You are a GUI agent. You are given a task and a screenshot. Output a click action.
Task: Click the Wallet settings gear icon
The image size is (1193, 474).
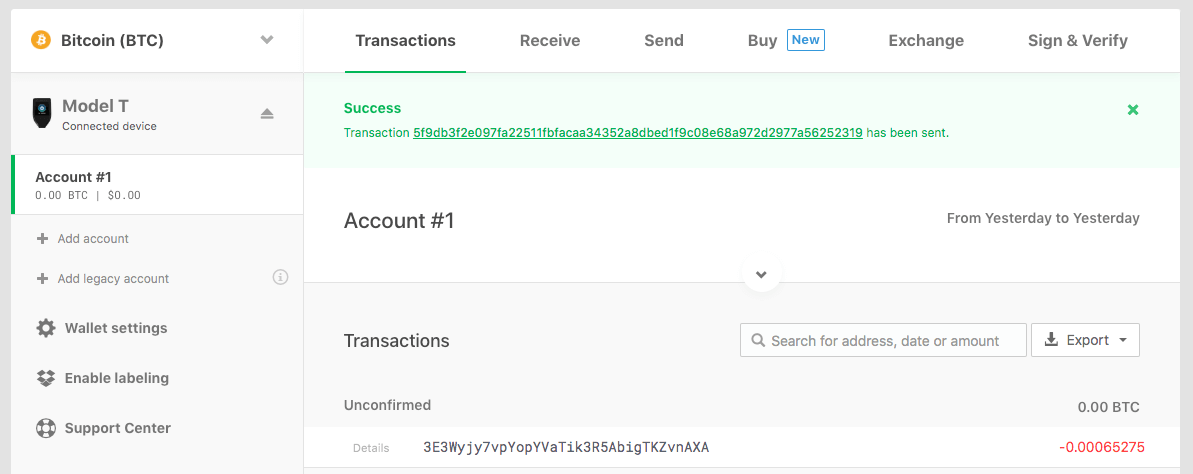46,328
